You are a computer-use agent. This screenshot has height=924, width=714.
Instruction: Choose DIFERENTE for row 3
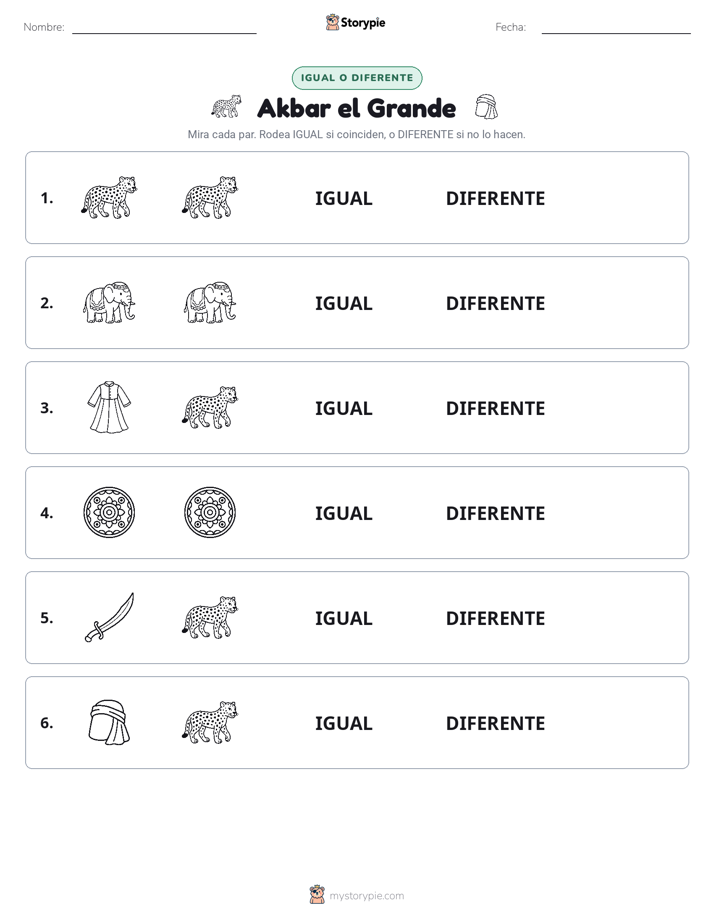pos(495,408)
